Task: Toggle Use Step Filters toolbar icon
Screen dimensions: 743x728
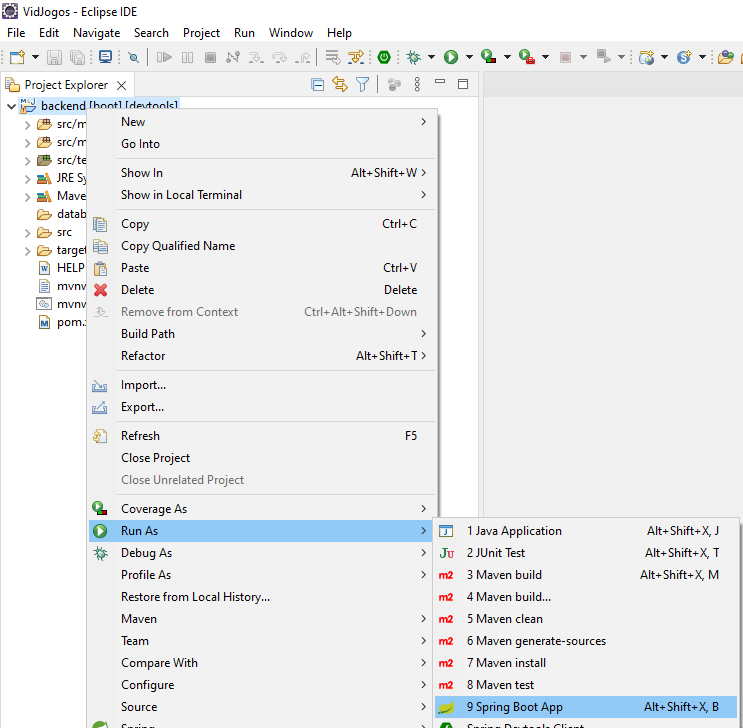Action: [356, 57]
